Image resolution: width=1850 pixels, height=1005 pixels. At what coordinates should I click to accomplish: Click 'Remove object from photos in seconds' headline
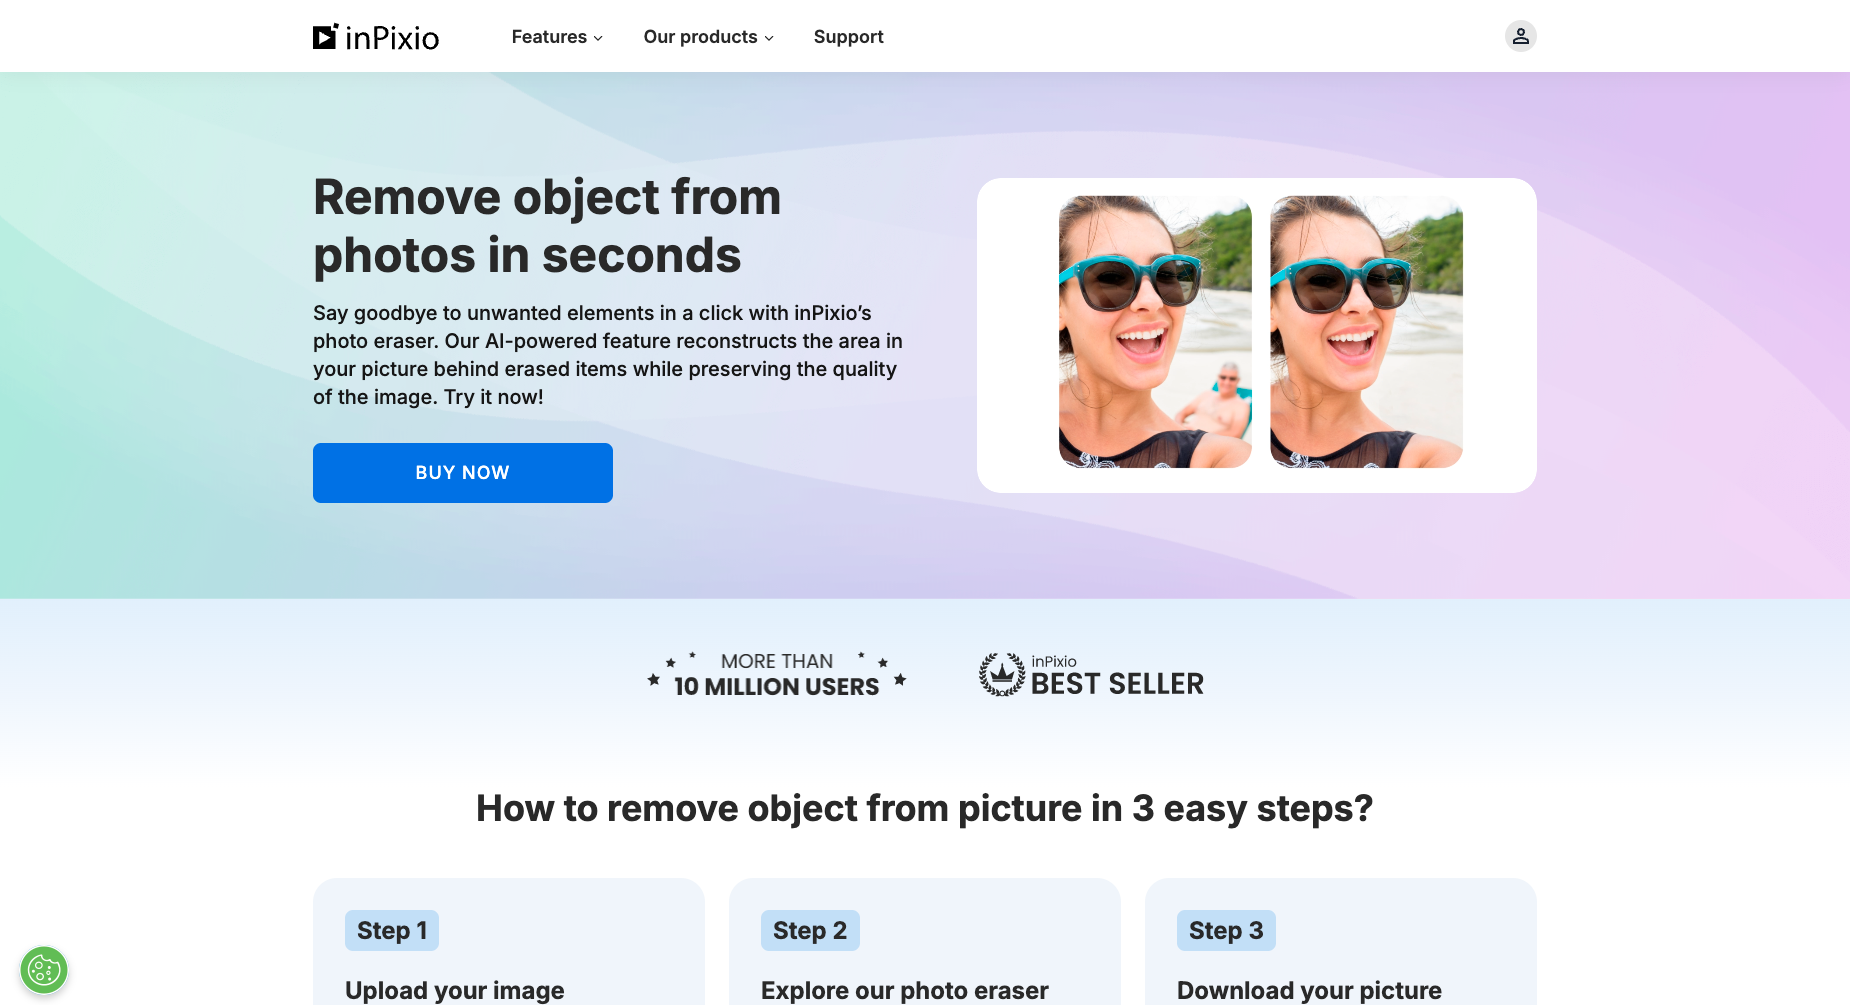[547, 226]
